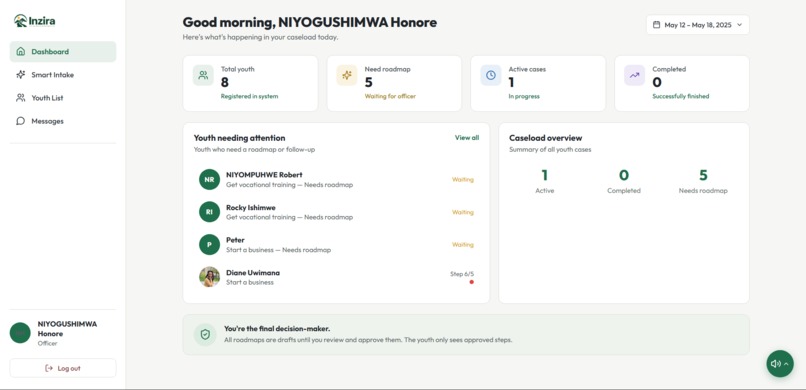Click the Waiting for officer label
This screenshot has height=390, width=806.
click(x=390, y=96)
